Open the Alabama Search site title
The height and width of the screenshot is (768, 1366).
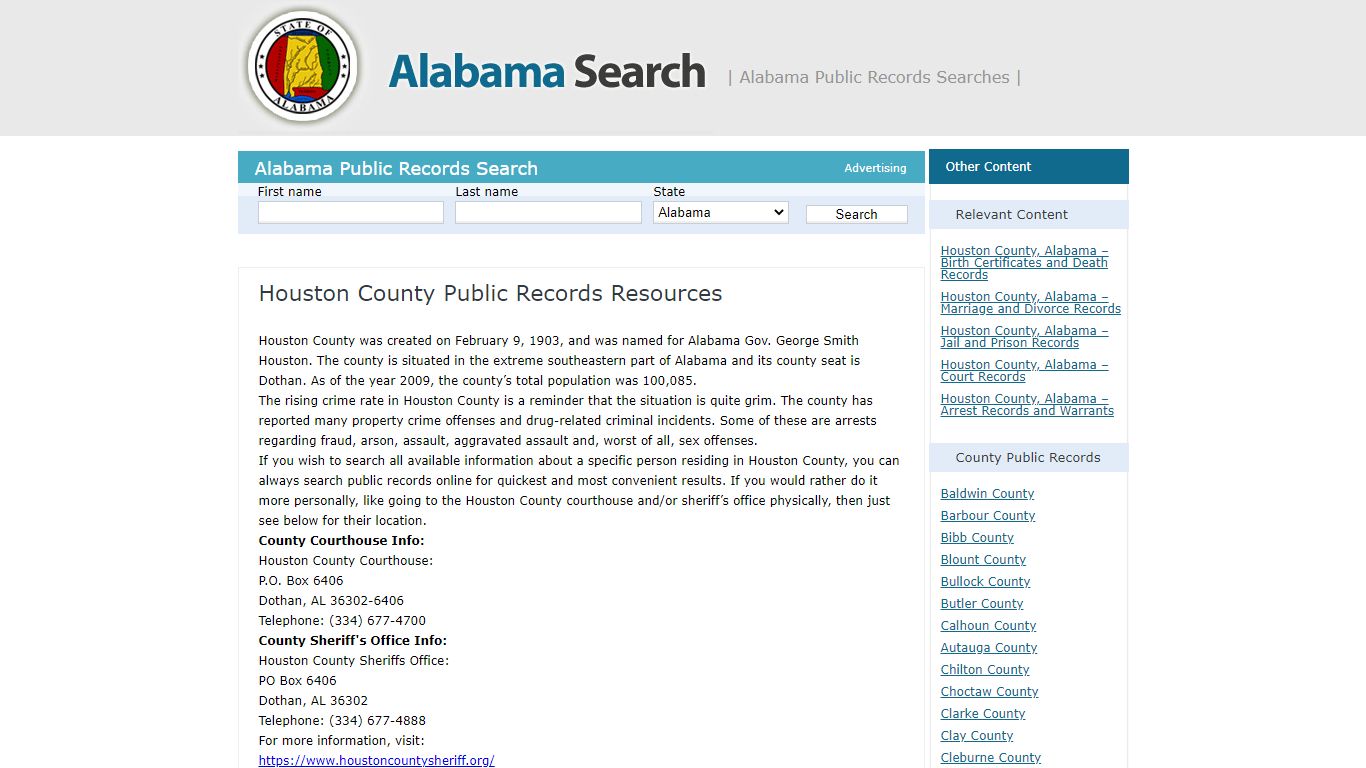pyautogui.click(x=547, y=72)
